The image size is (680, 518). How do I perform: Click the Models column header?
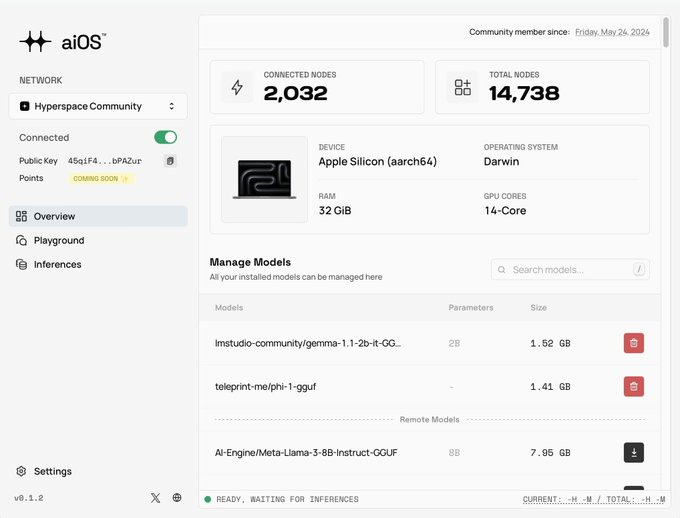[x=229, y=308]
